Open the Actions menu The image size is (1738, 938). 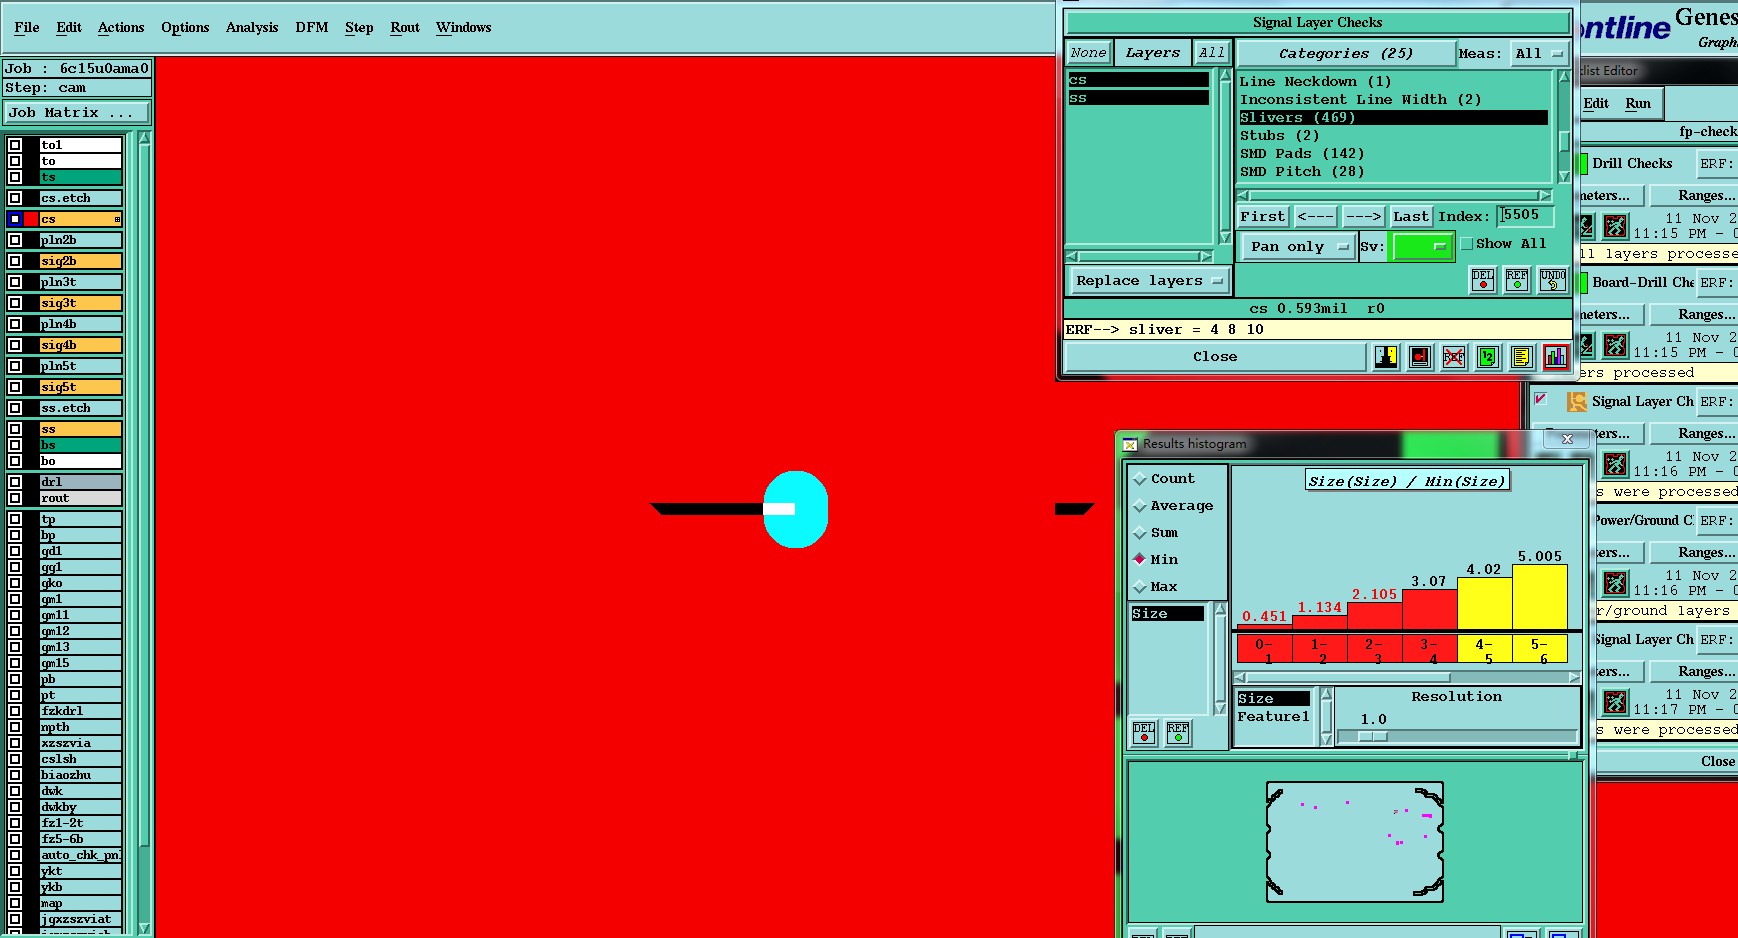pos(121,28)
